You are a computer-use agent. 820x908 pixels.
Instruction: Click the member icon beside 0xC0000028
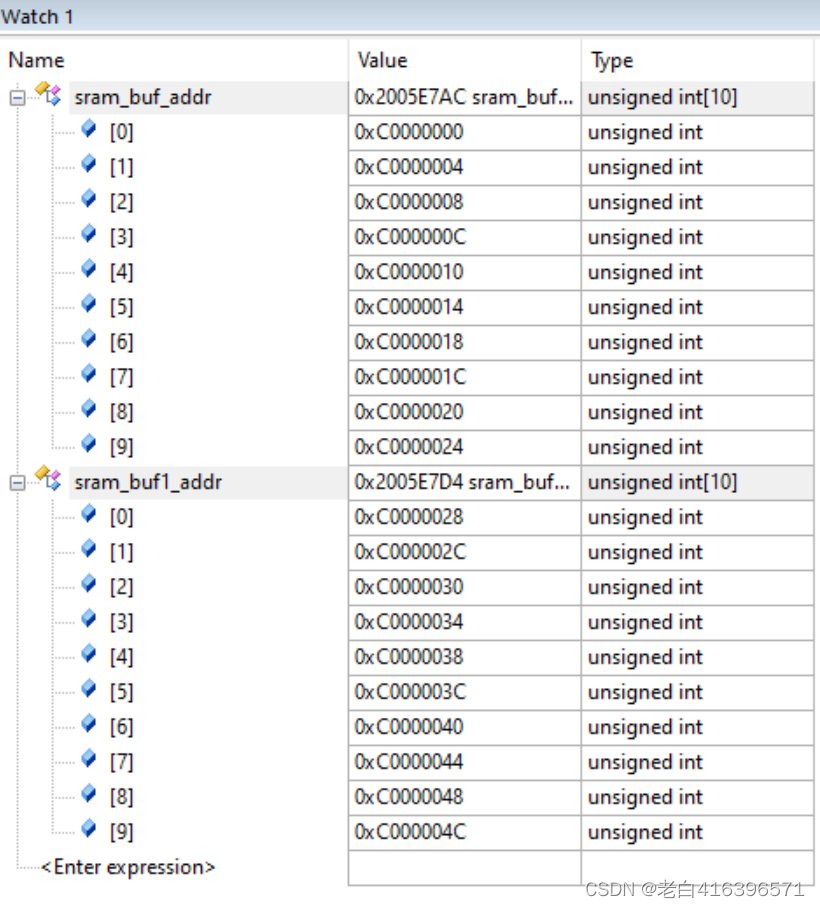[x=89, y=514]
